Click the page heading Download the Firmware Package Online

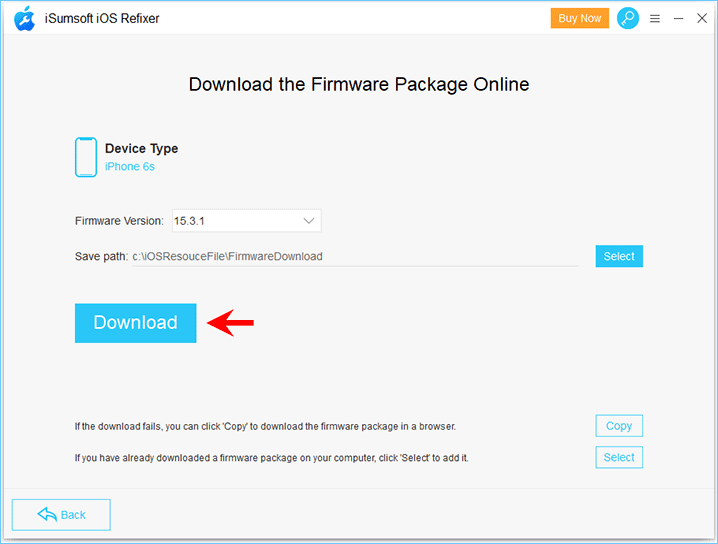pyautogui.click(x=359, y=84)
